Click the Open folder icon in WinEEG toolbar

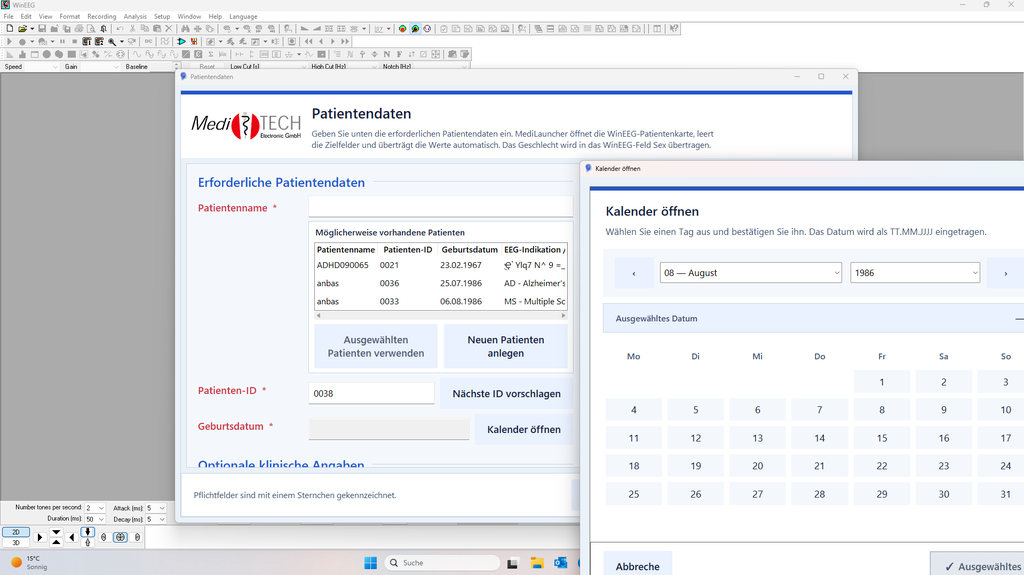pyautogui.click(x=22, y=28)
